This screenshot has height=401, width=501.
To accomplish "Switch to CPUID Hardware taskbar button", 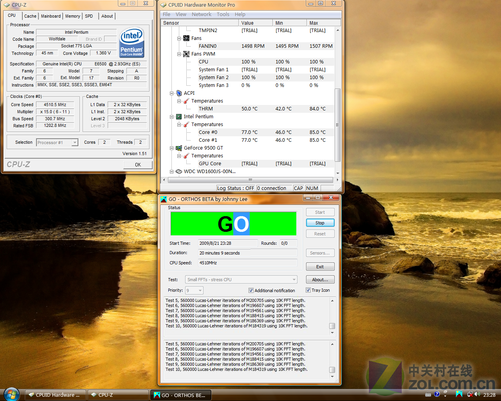I will pos(55,395).
